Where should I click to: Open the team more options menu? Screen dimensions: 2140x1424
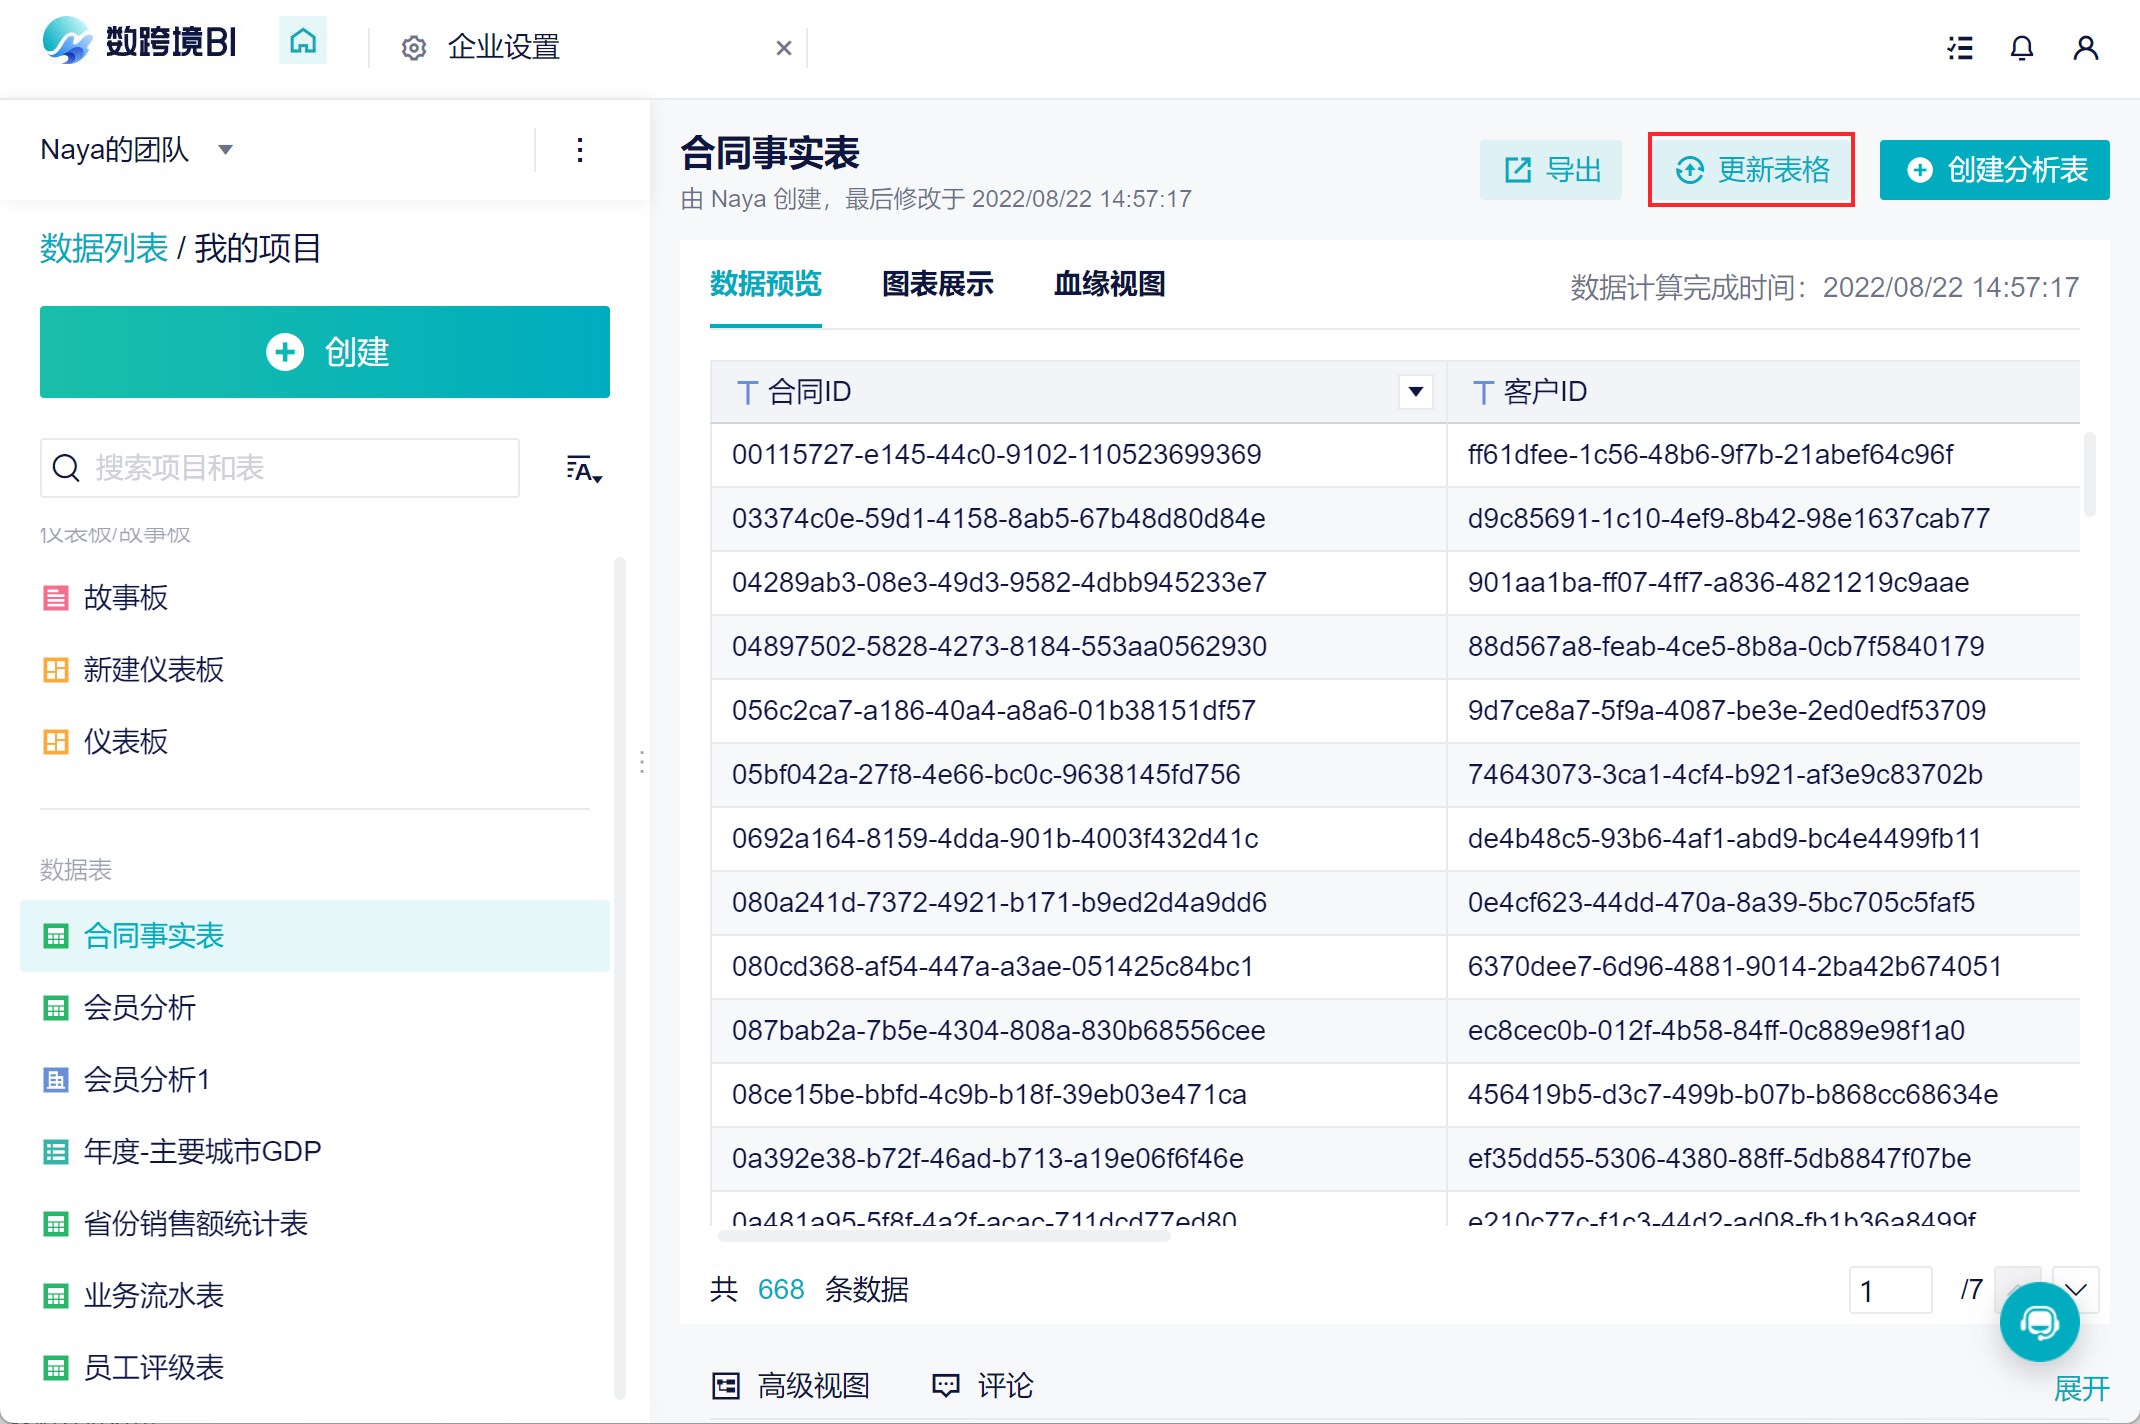click(580, 151)
